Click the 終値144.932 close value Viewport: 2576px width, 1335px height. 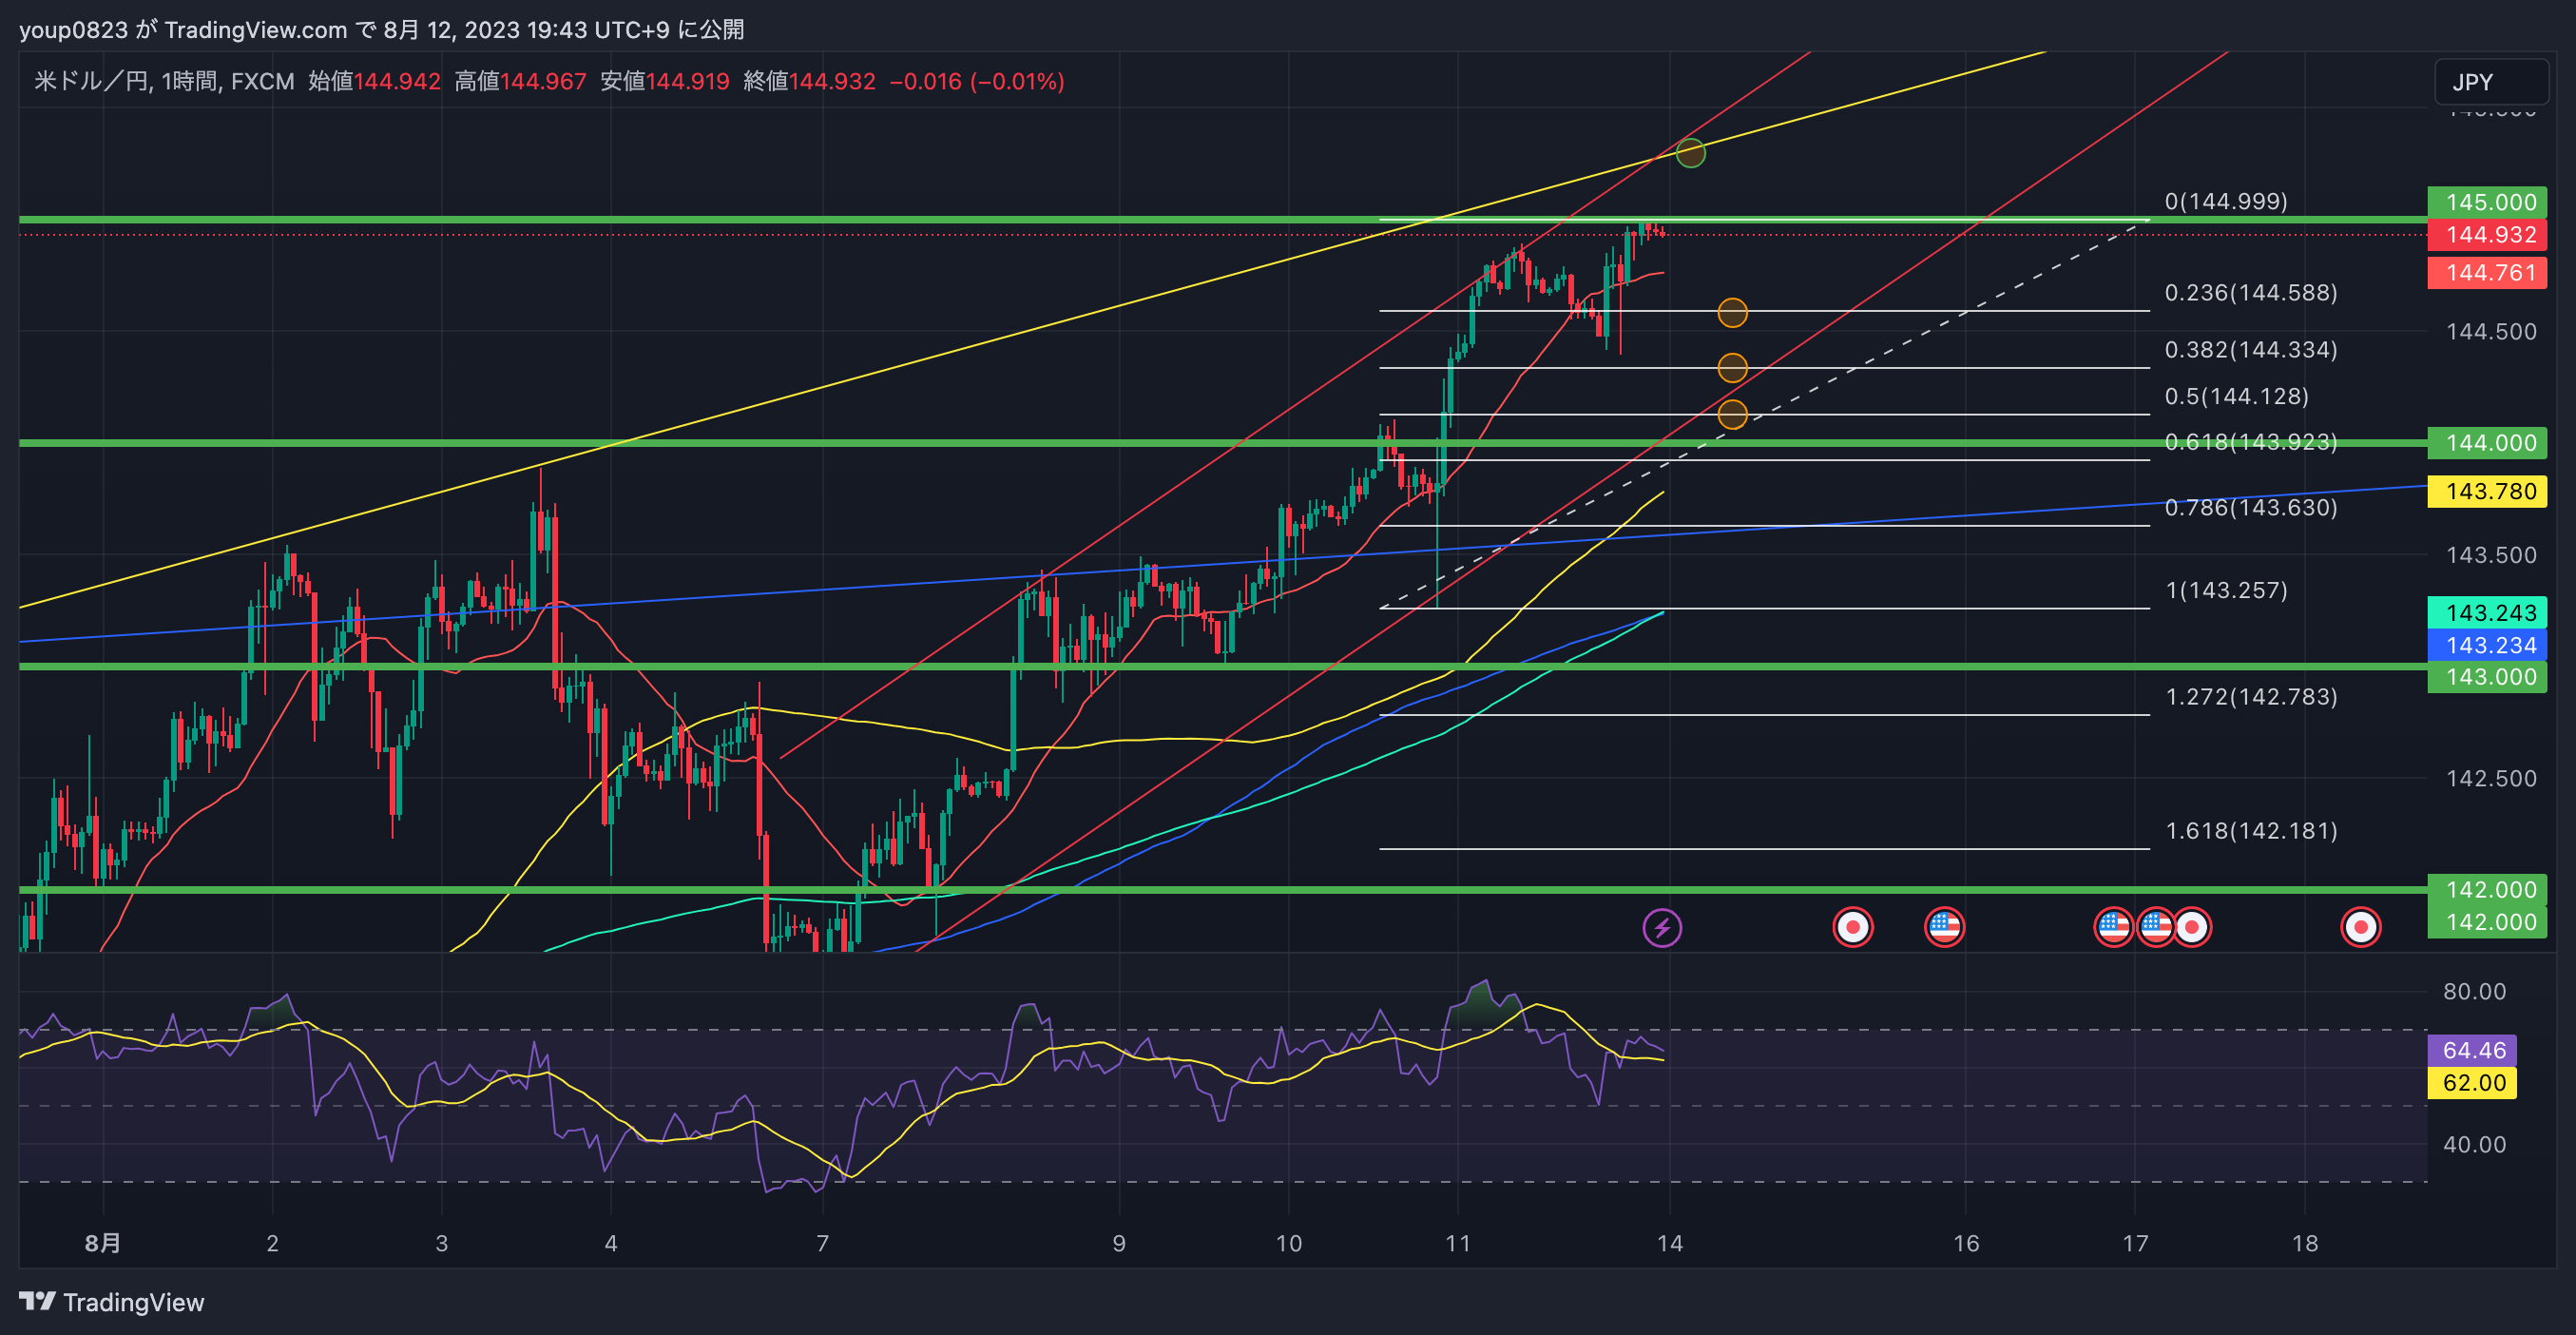click(x=809, y=81)
